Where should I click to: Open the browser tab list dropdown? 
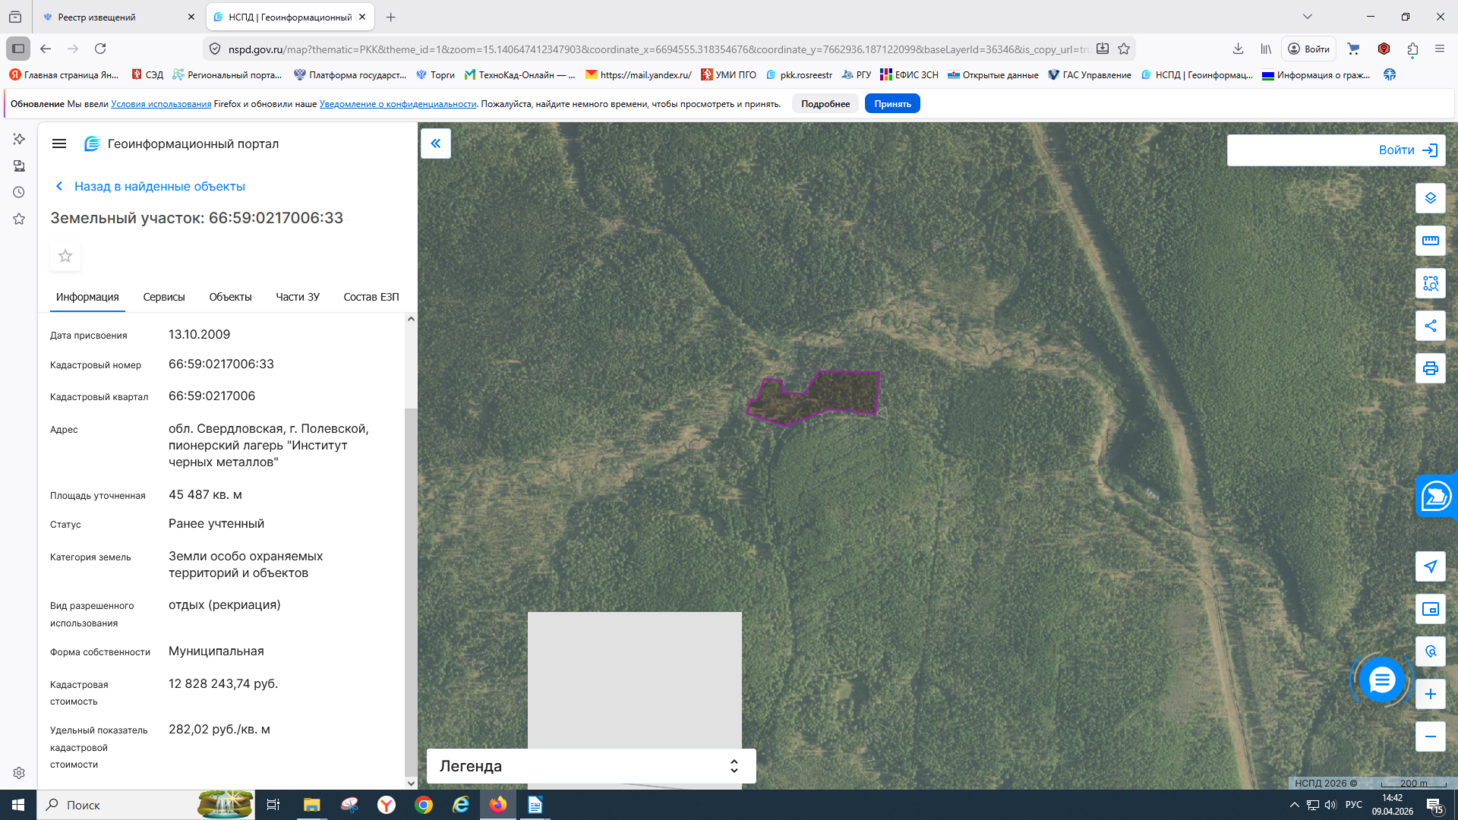(1307, 17)
